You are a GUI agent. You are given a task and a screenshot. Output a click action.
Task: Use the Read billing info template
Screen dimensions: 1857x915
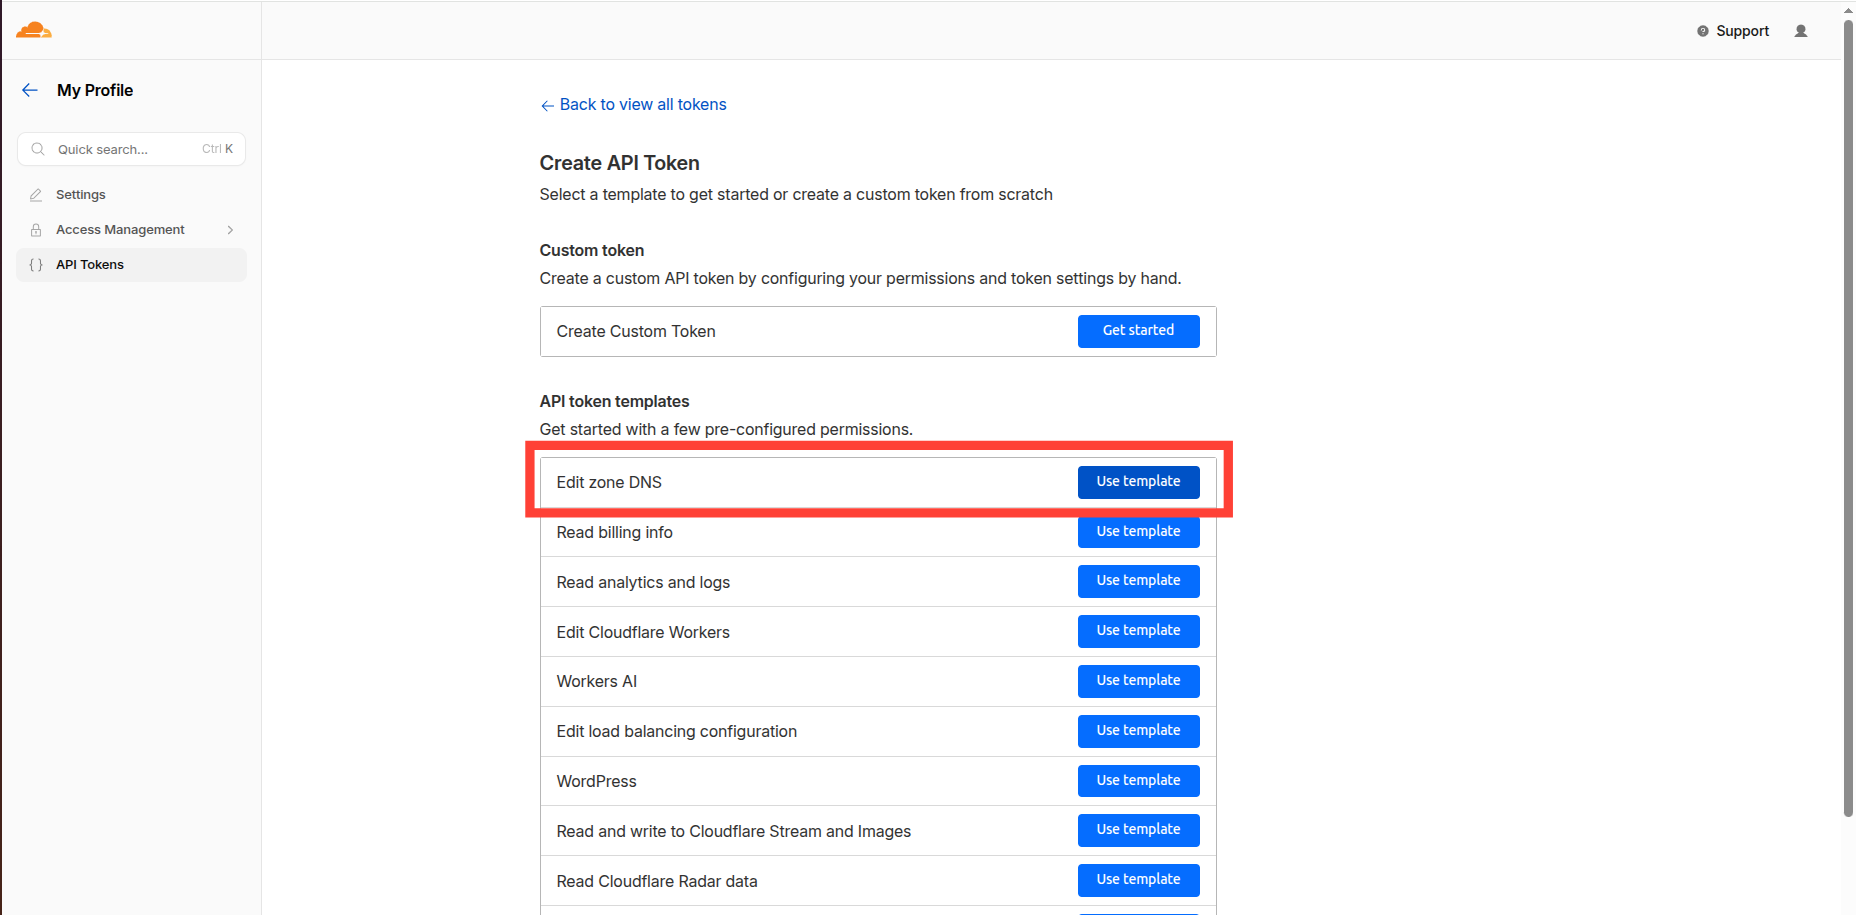coord(1138,532)
